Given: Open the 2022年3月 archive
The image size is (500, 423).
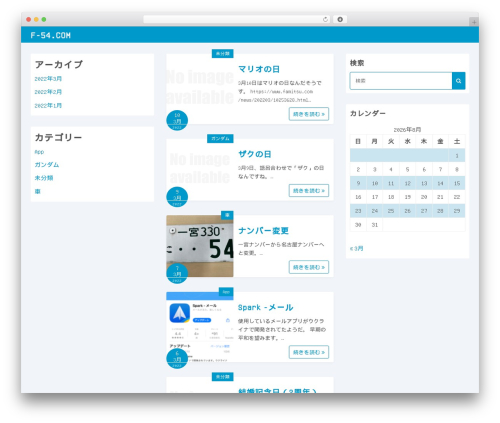Looking at the screenshot, I should pos(48,79).
